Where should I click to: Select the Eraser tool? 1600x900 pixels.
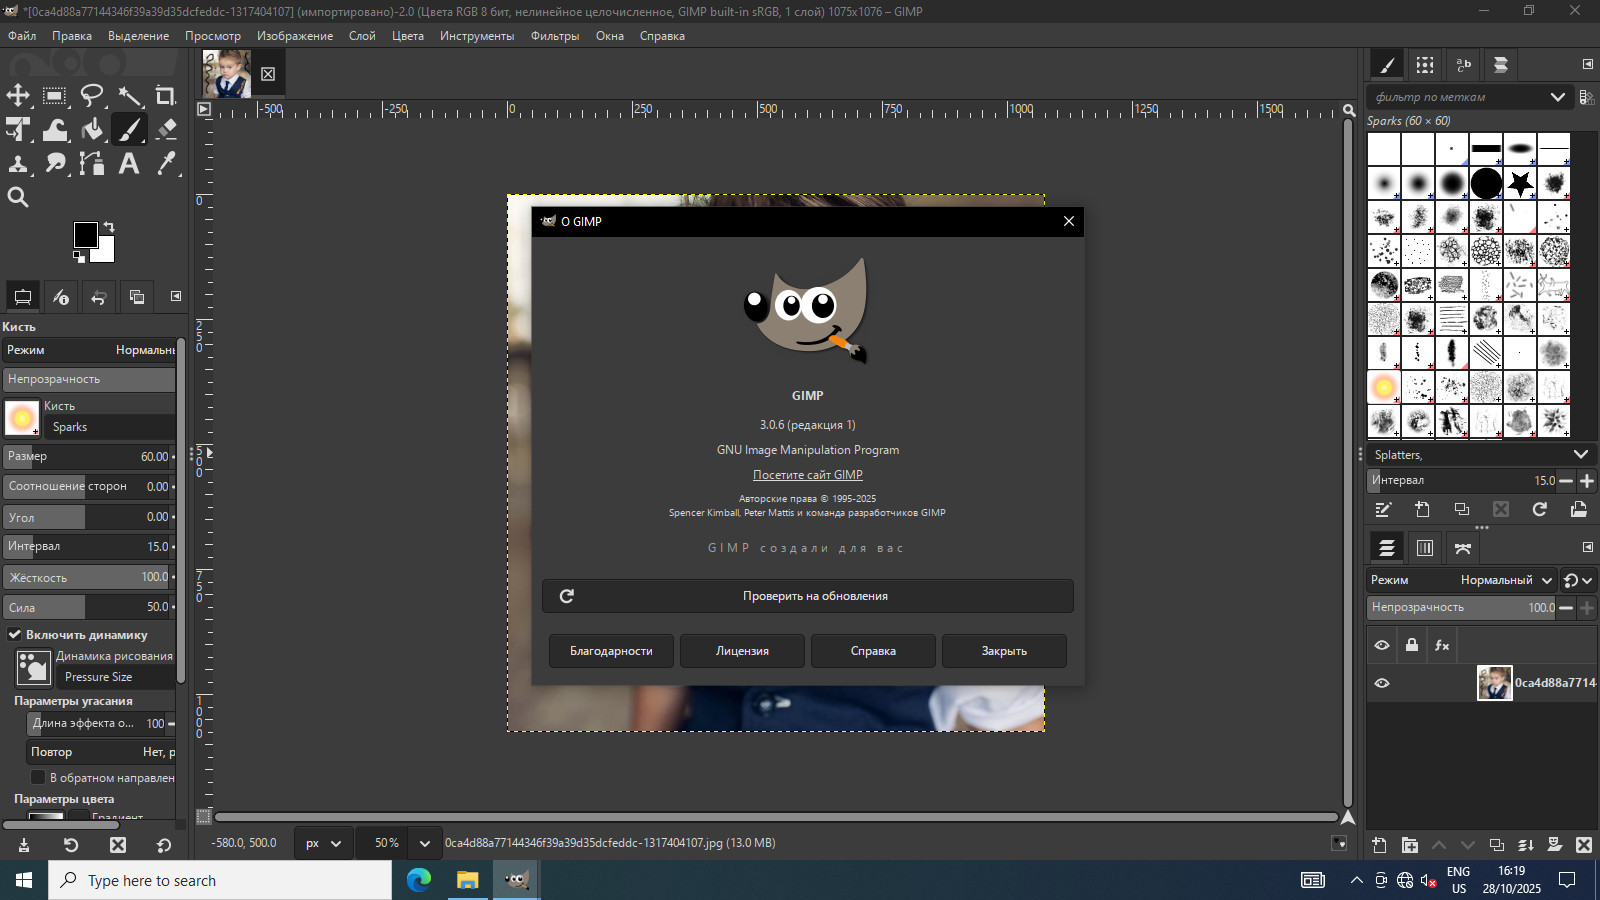(166, 129)
